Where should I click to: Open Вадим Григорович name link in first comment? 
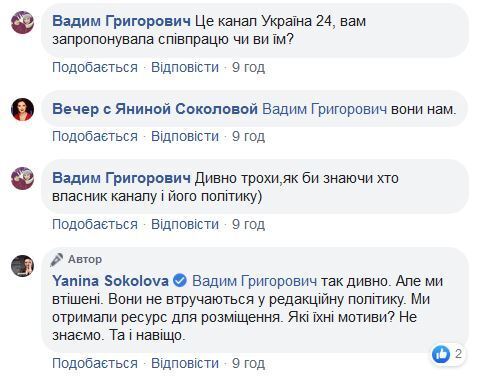point(121,21)
